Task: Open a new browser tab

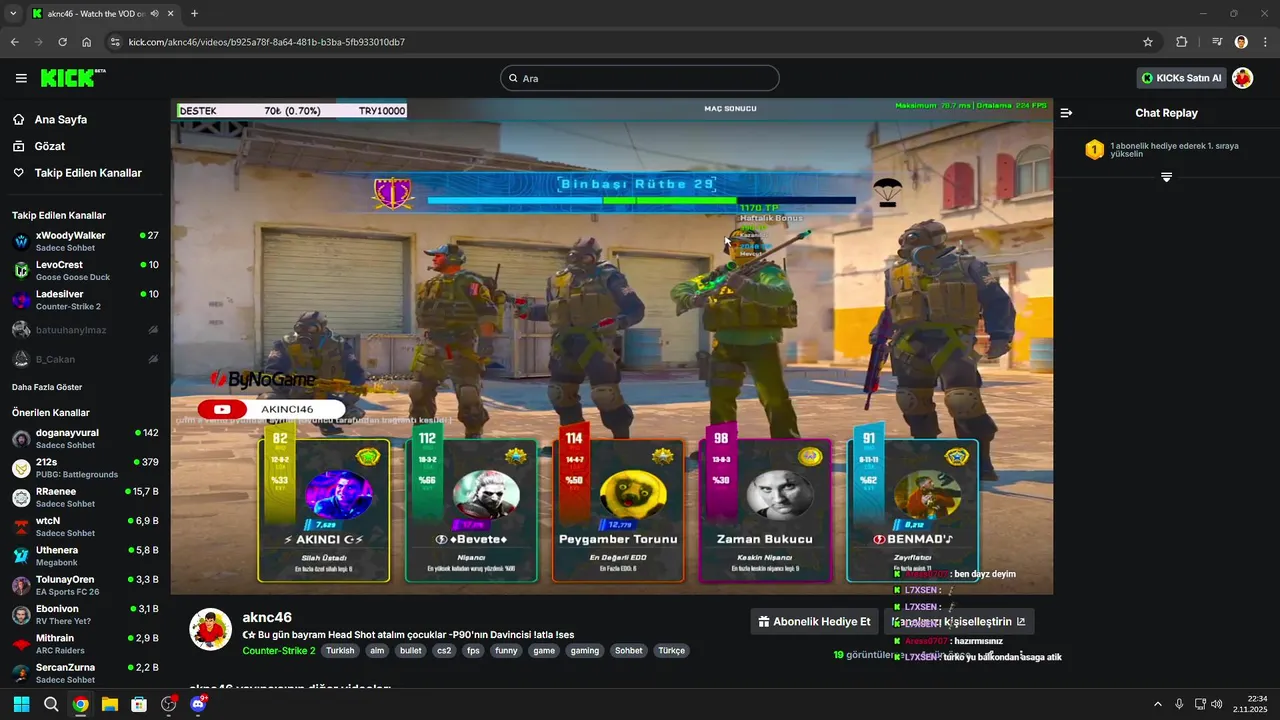Action: point(194,14)
